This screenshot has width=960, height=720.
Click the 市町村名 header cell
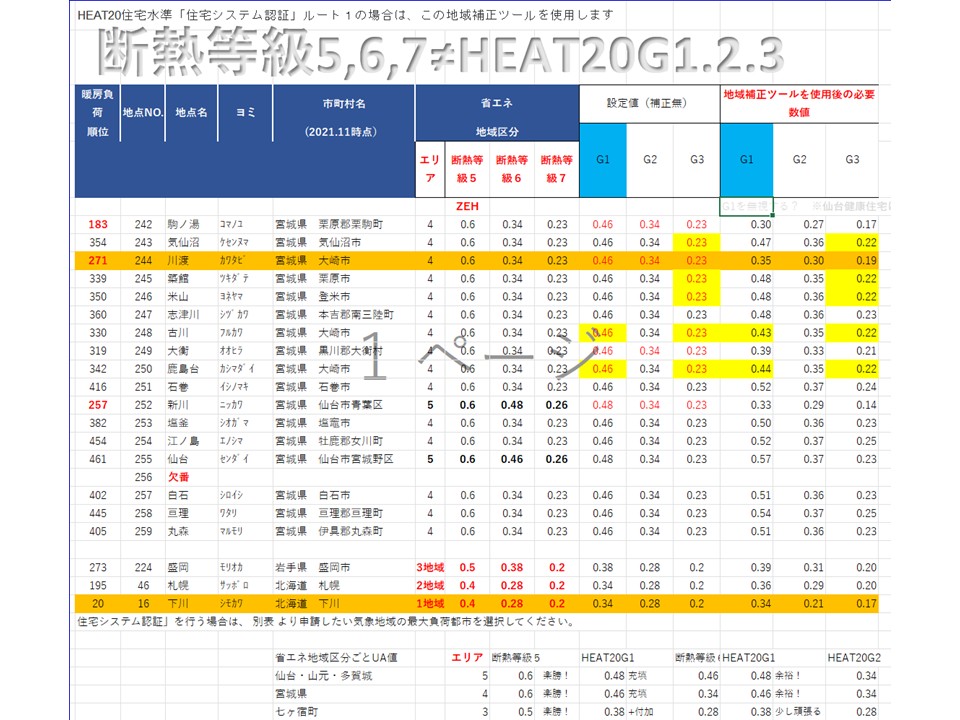(342, 113)
